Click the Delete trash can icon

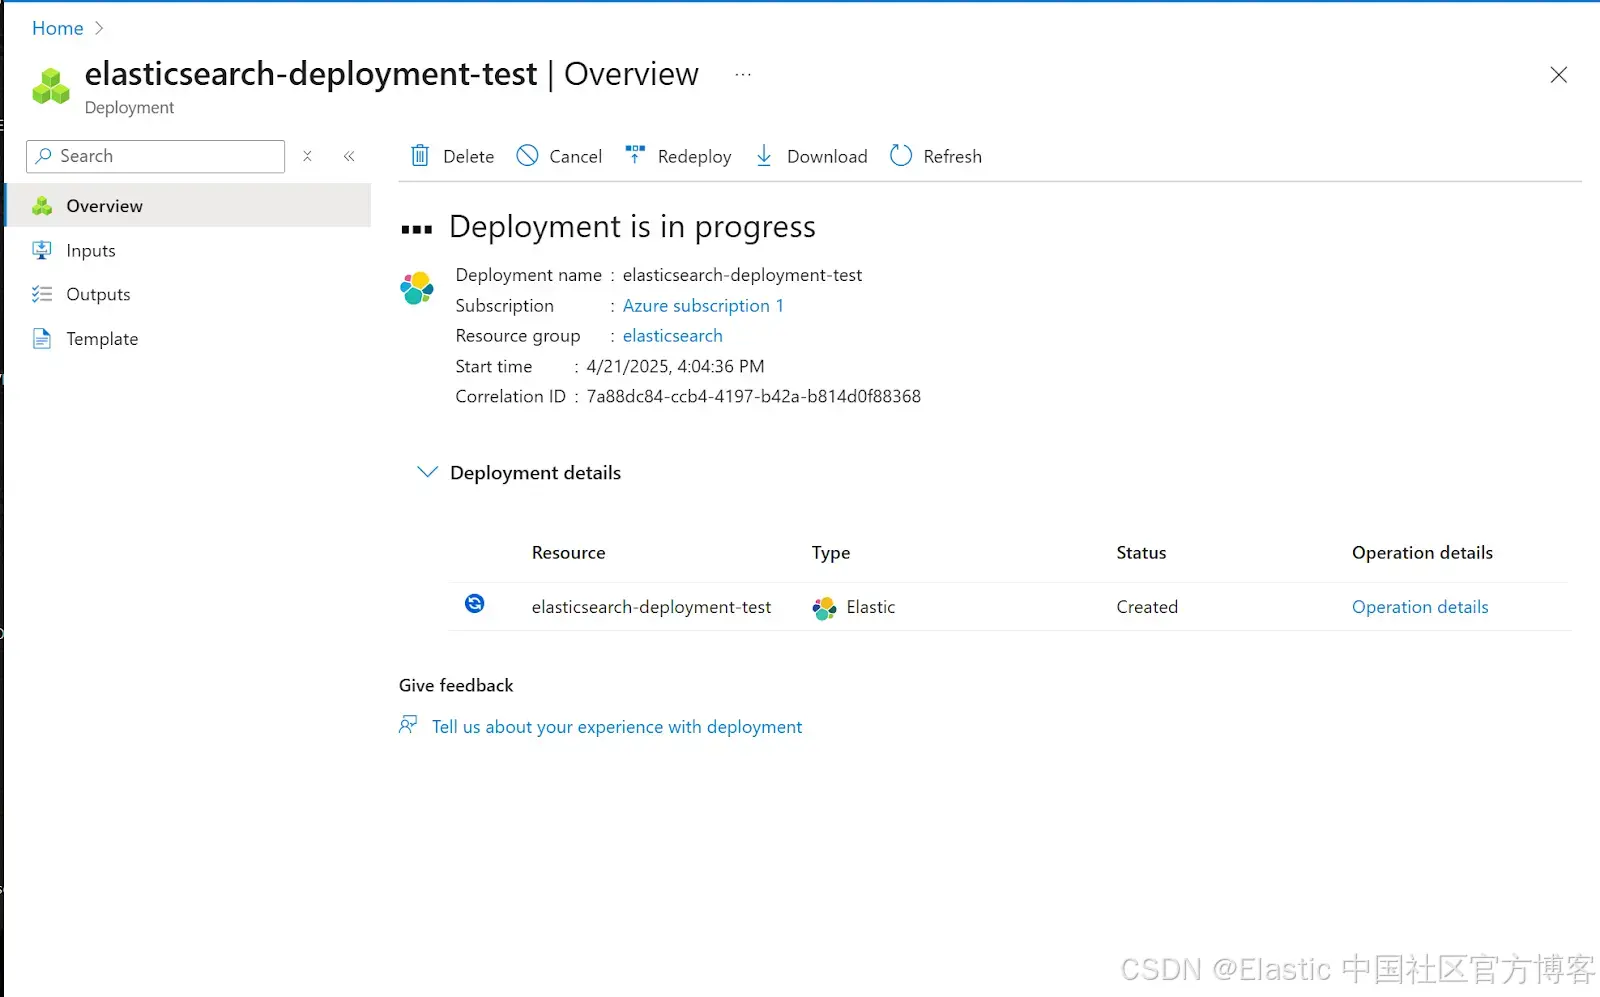420,156
